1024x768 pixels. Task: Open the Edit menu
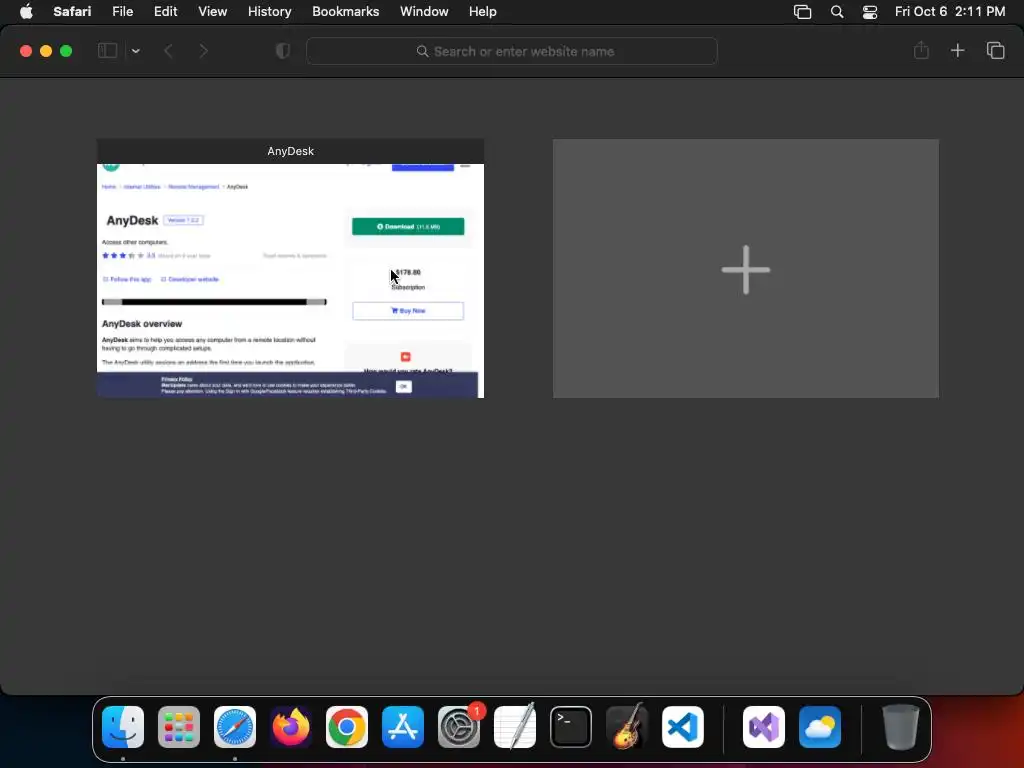pos(165,11)
